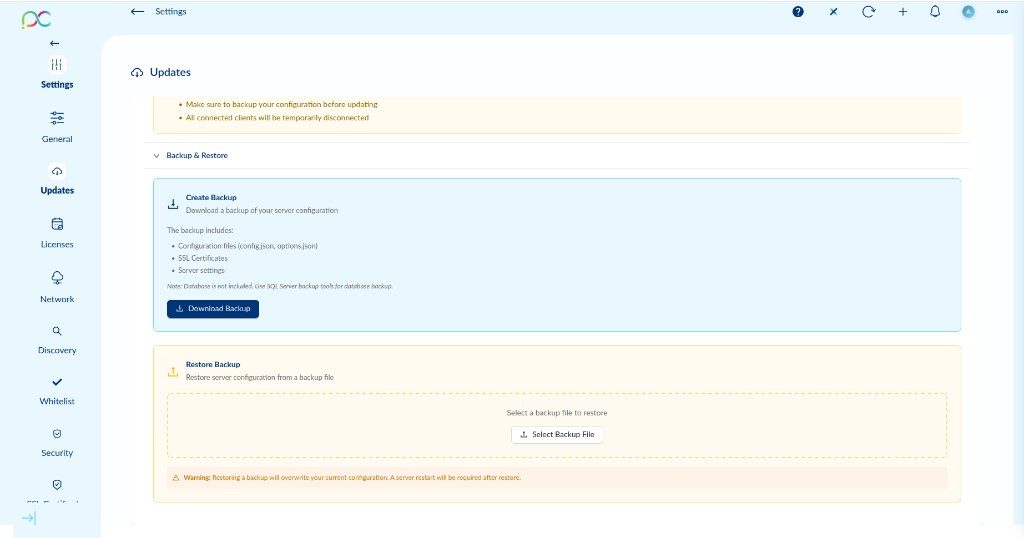The width and height of the screenshot is (1024, 538).
Task: Click the 'Select a backup file to restore' text
Action: [557, 413]
